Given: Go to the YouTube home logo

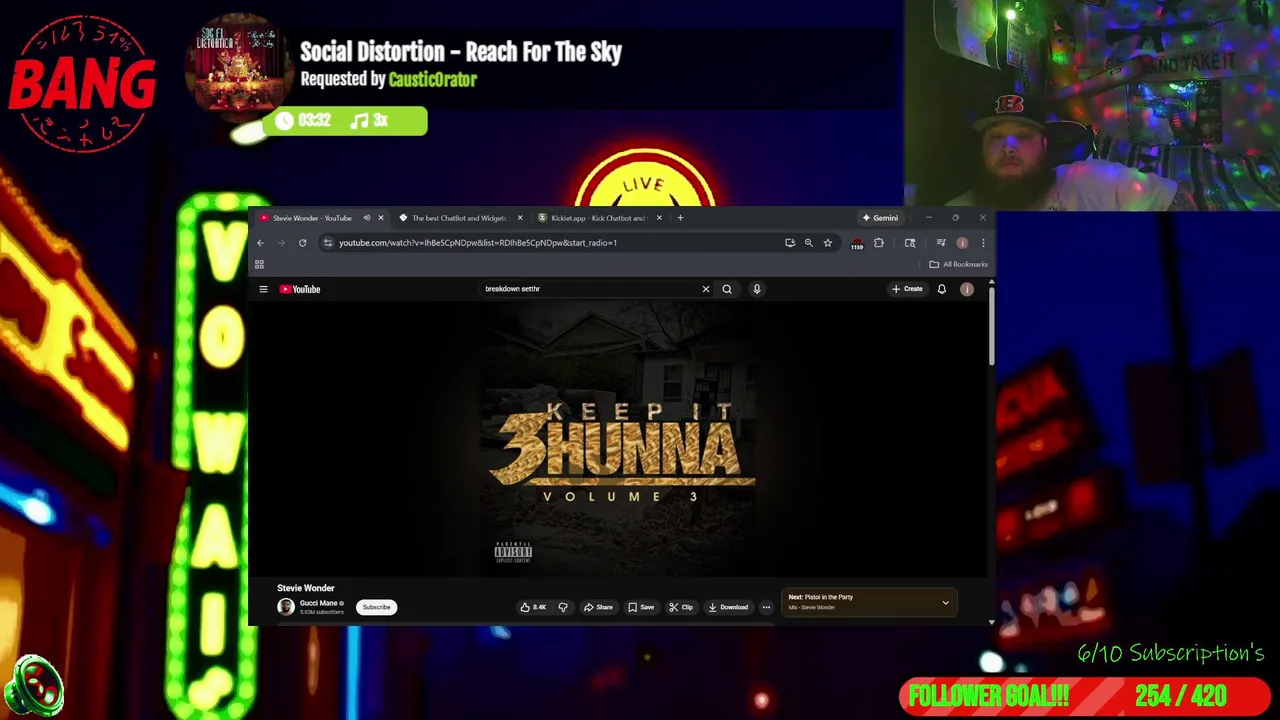Looking at the screenshot, I should (300, 289).
